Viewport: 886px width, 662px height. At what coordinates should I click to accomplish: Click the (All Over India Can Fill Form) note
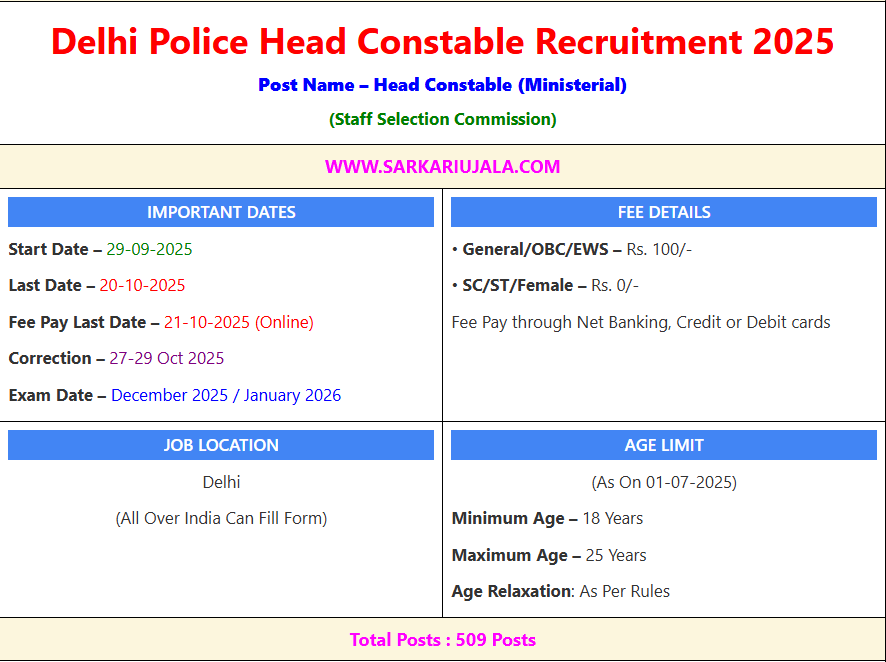222,519
